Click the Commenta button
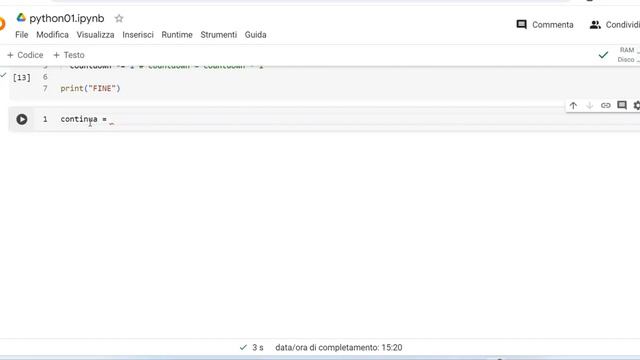 (x=544, y=24)
